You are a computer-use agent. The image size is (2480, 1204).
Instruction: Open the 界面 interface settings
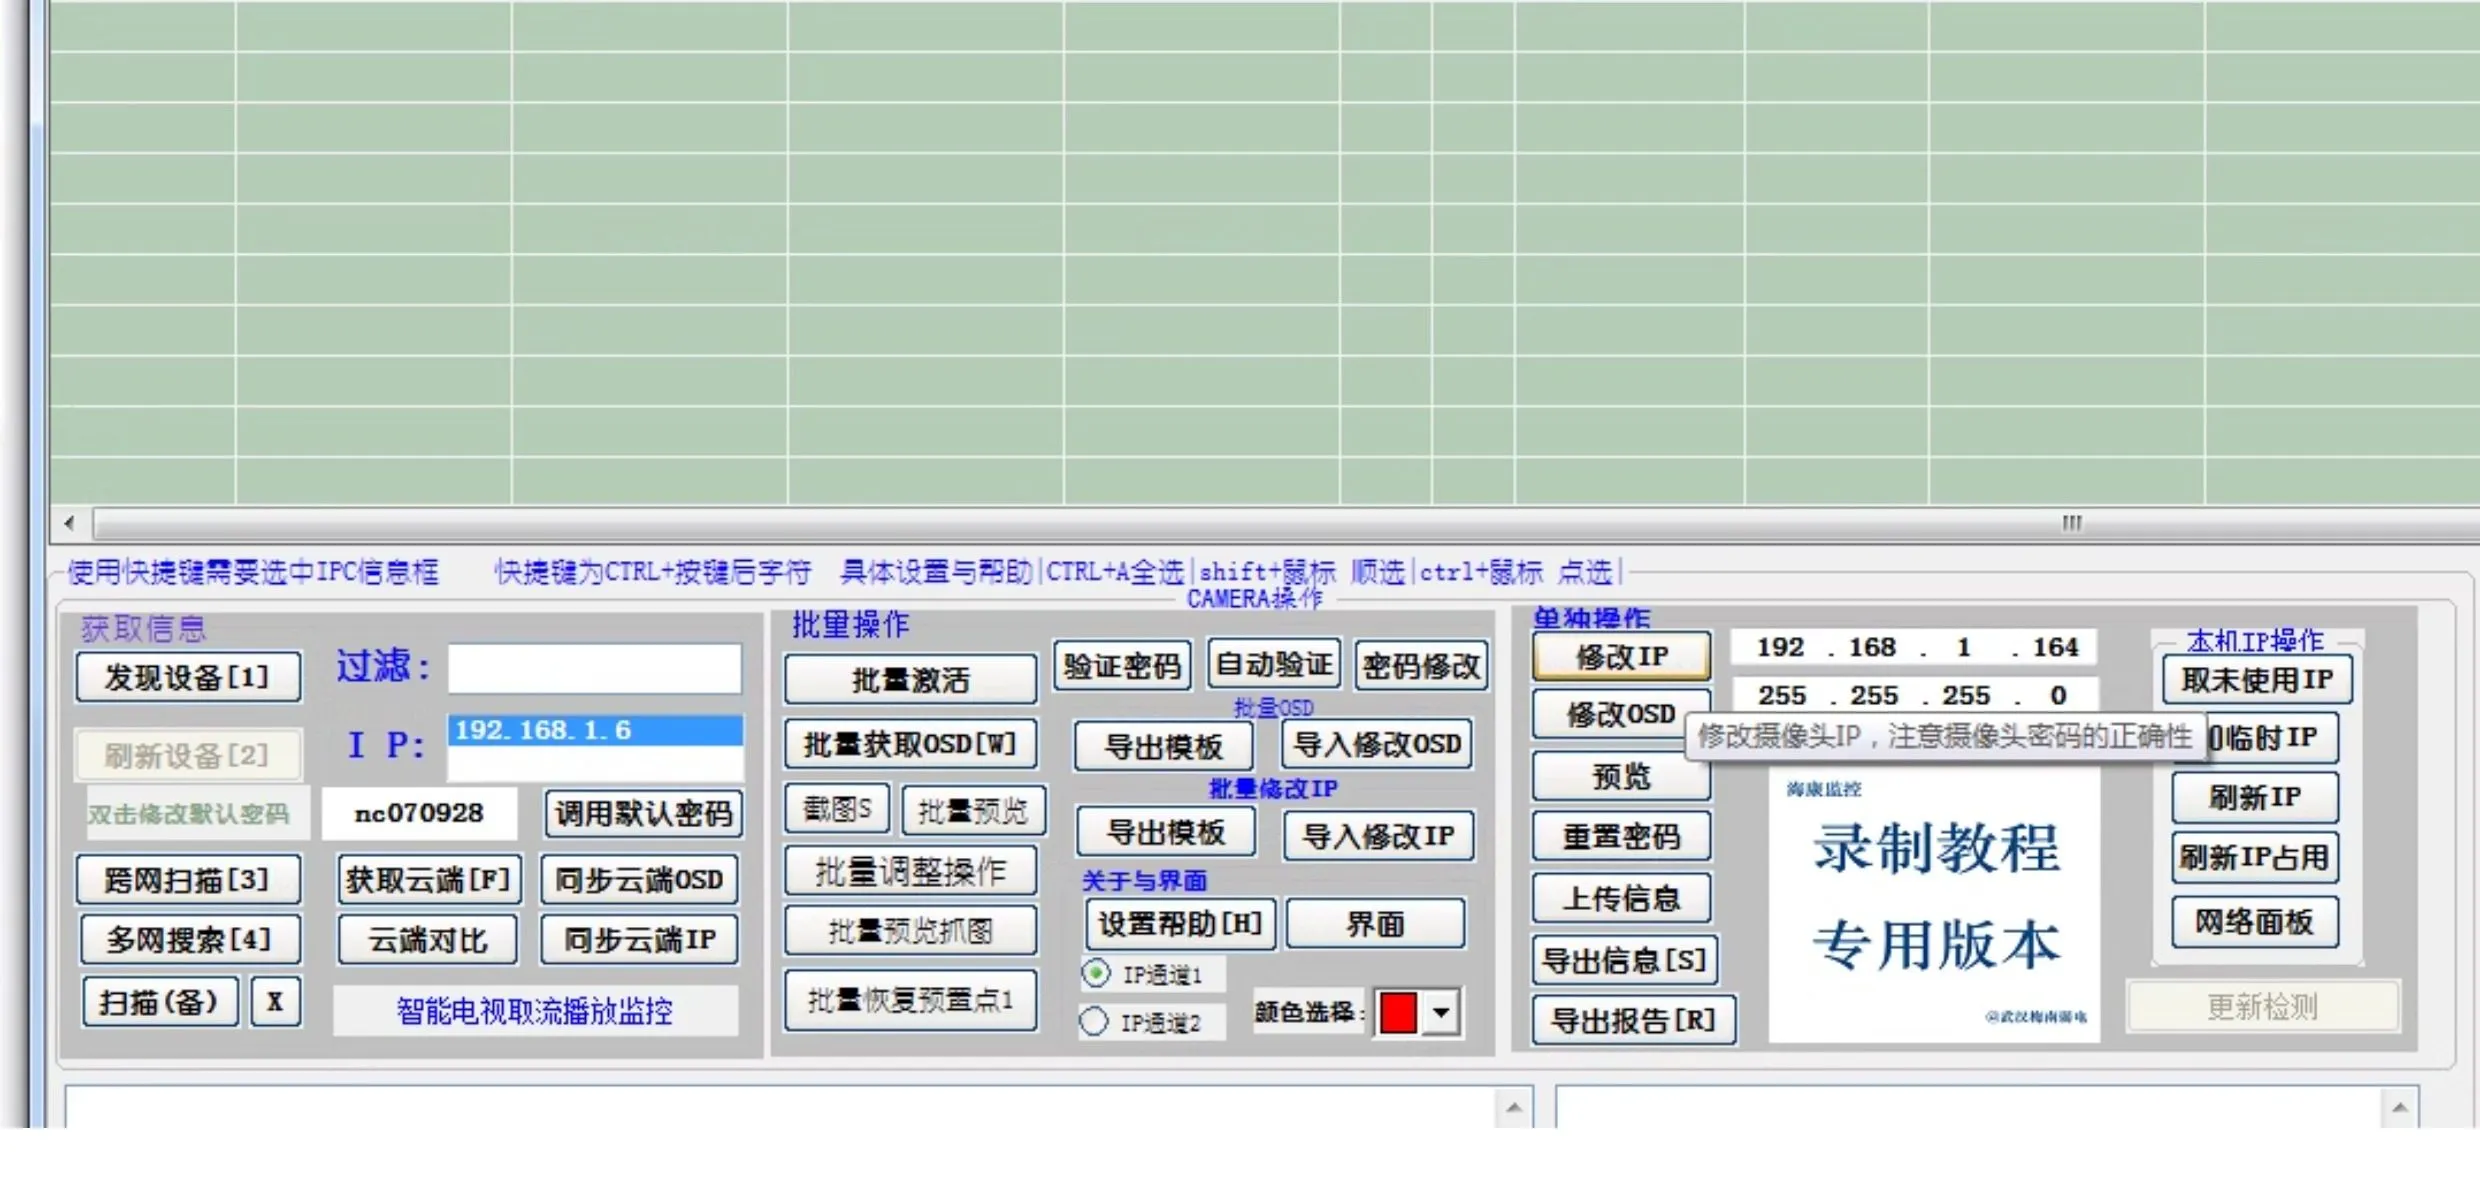click(1375, 923)
